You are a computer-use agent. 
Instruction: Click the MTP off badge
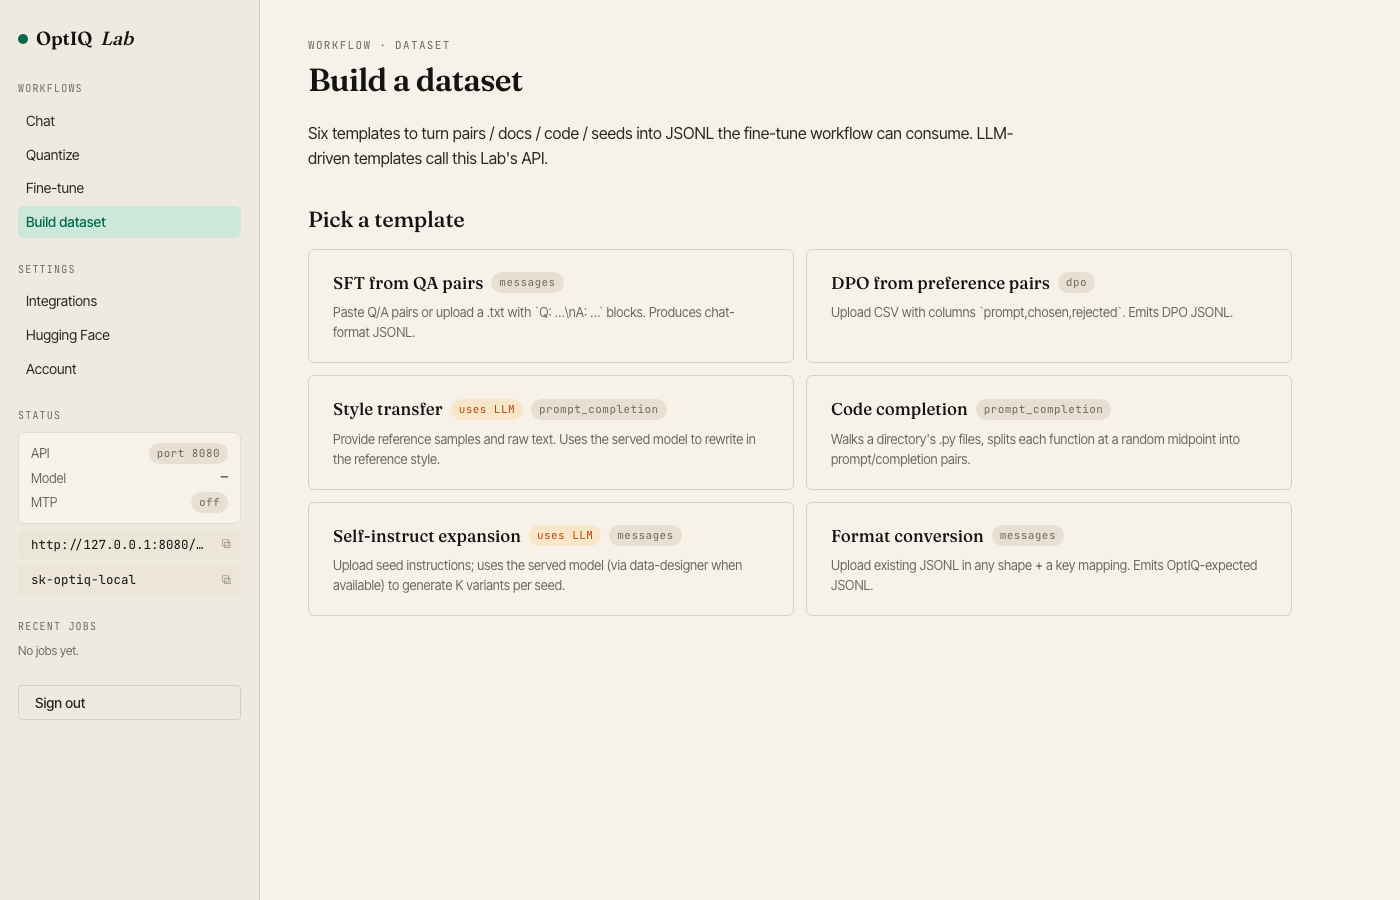point(209,503)
